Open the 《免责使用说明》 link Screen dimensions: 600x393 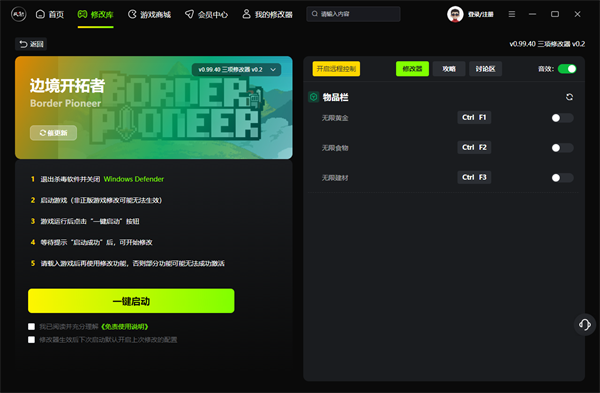(x=125, y=326)
